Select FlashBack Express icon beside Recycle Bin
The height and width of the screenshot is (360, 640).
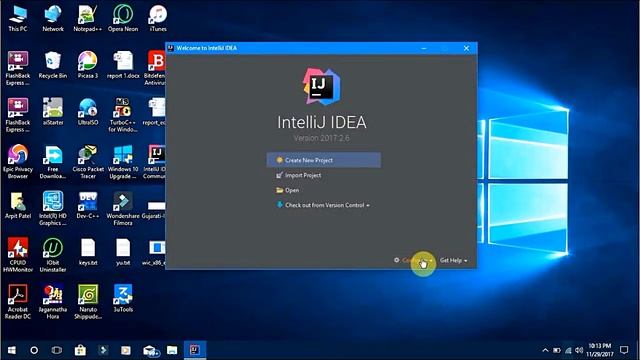pos(18,68)
